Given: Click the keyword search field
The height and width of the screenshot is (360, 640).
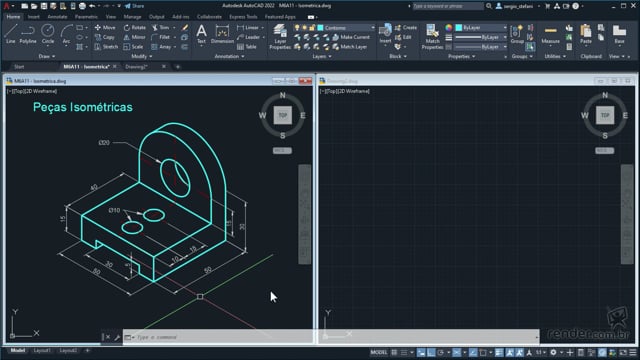Looking at the screenshot, I should click(448, 6).
